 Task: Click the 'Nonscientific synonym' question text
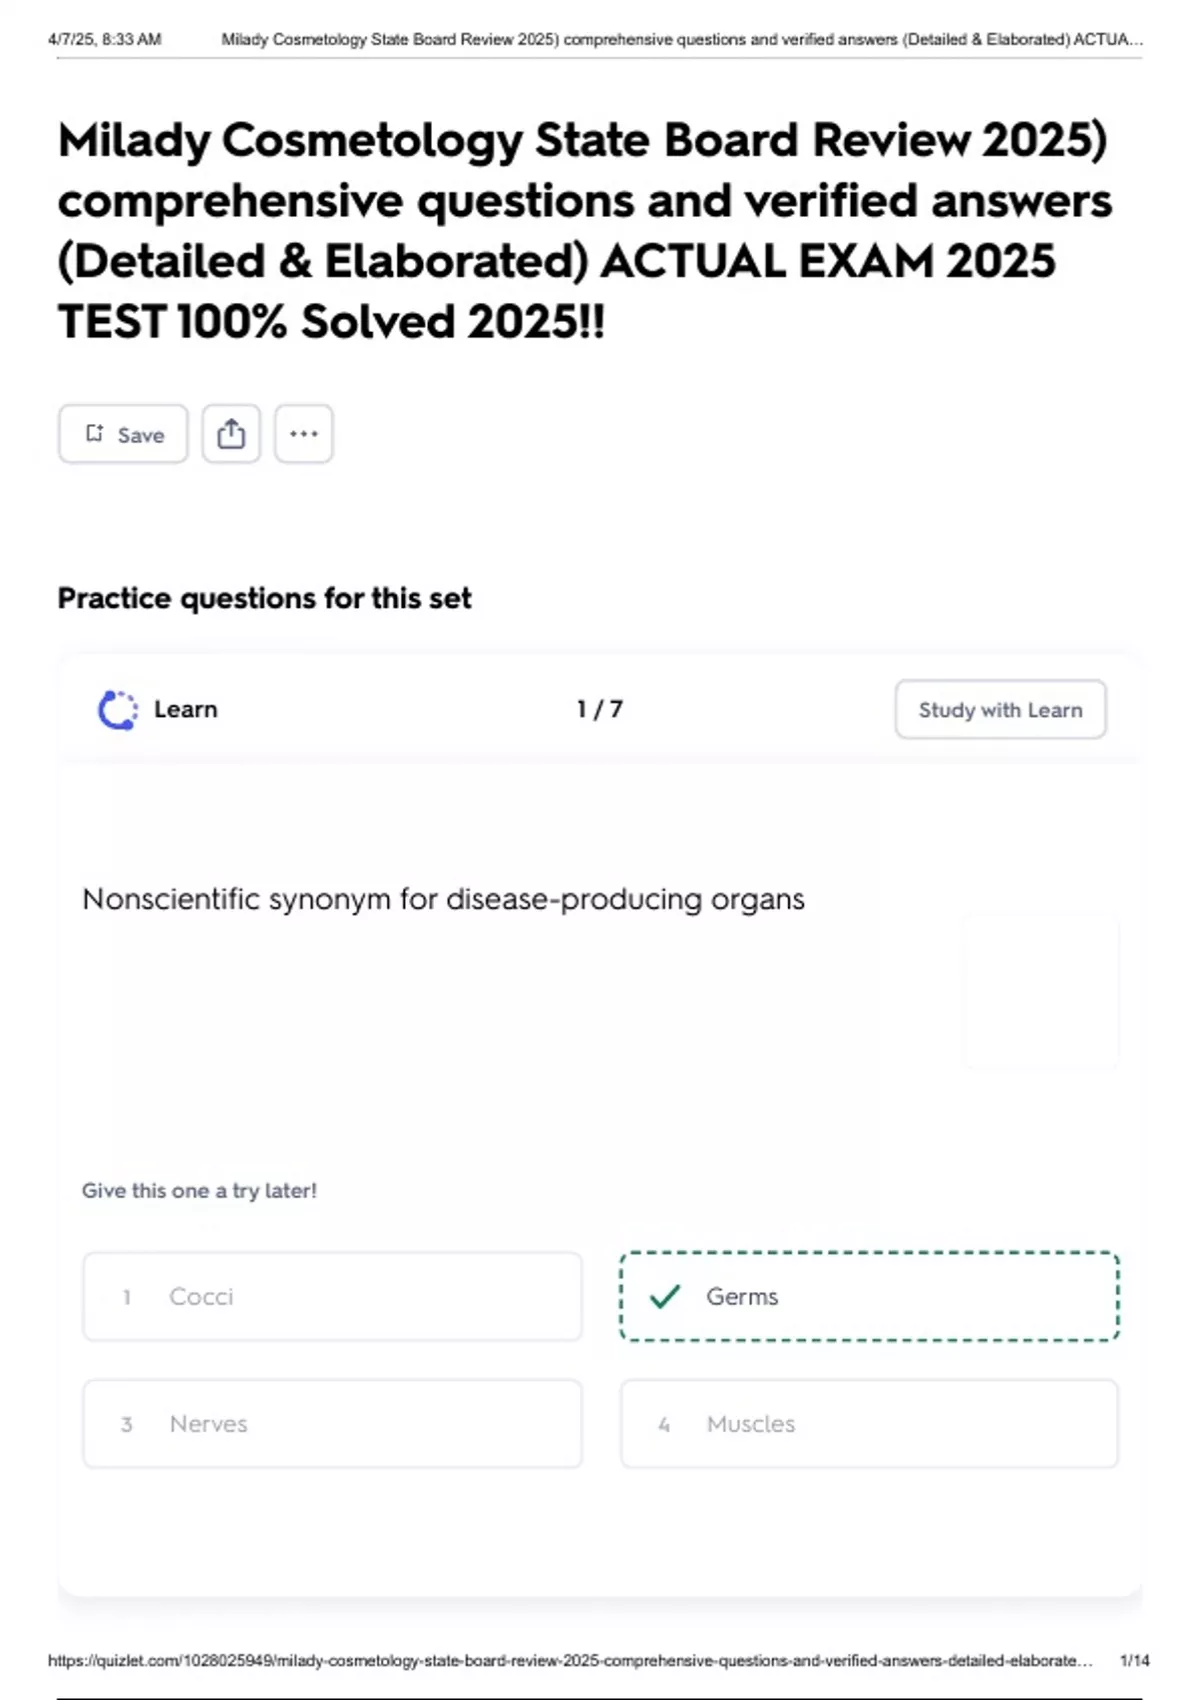point(443,900)
